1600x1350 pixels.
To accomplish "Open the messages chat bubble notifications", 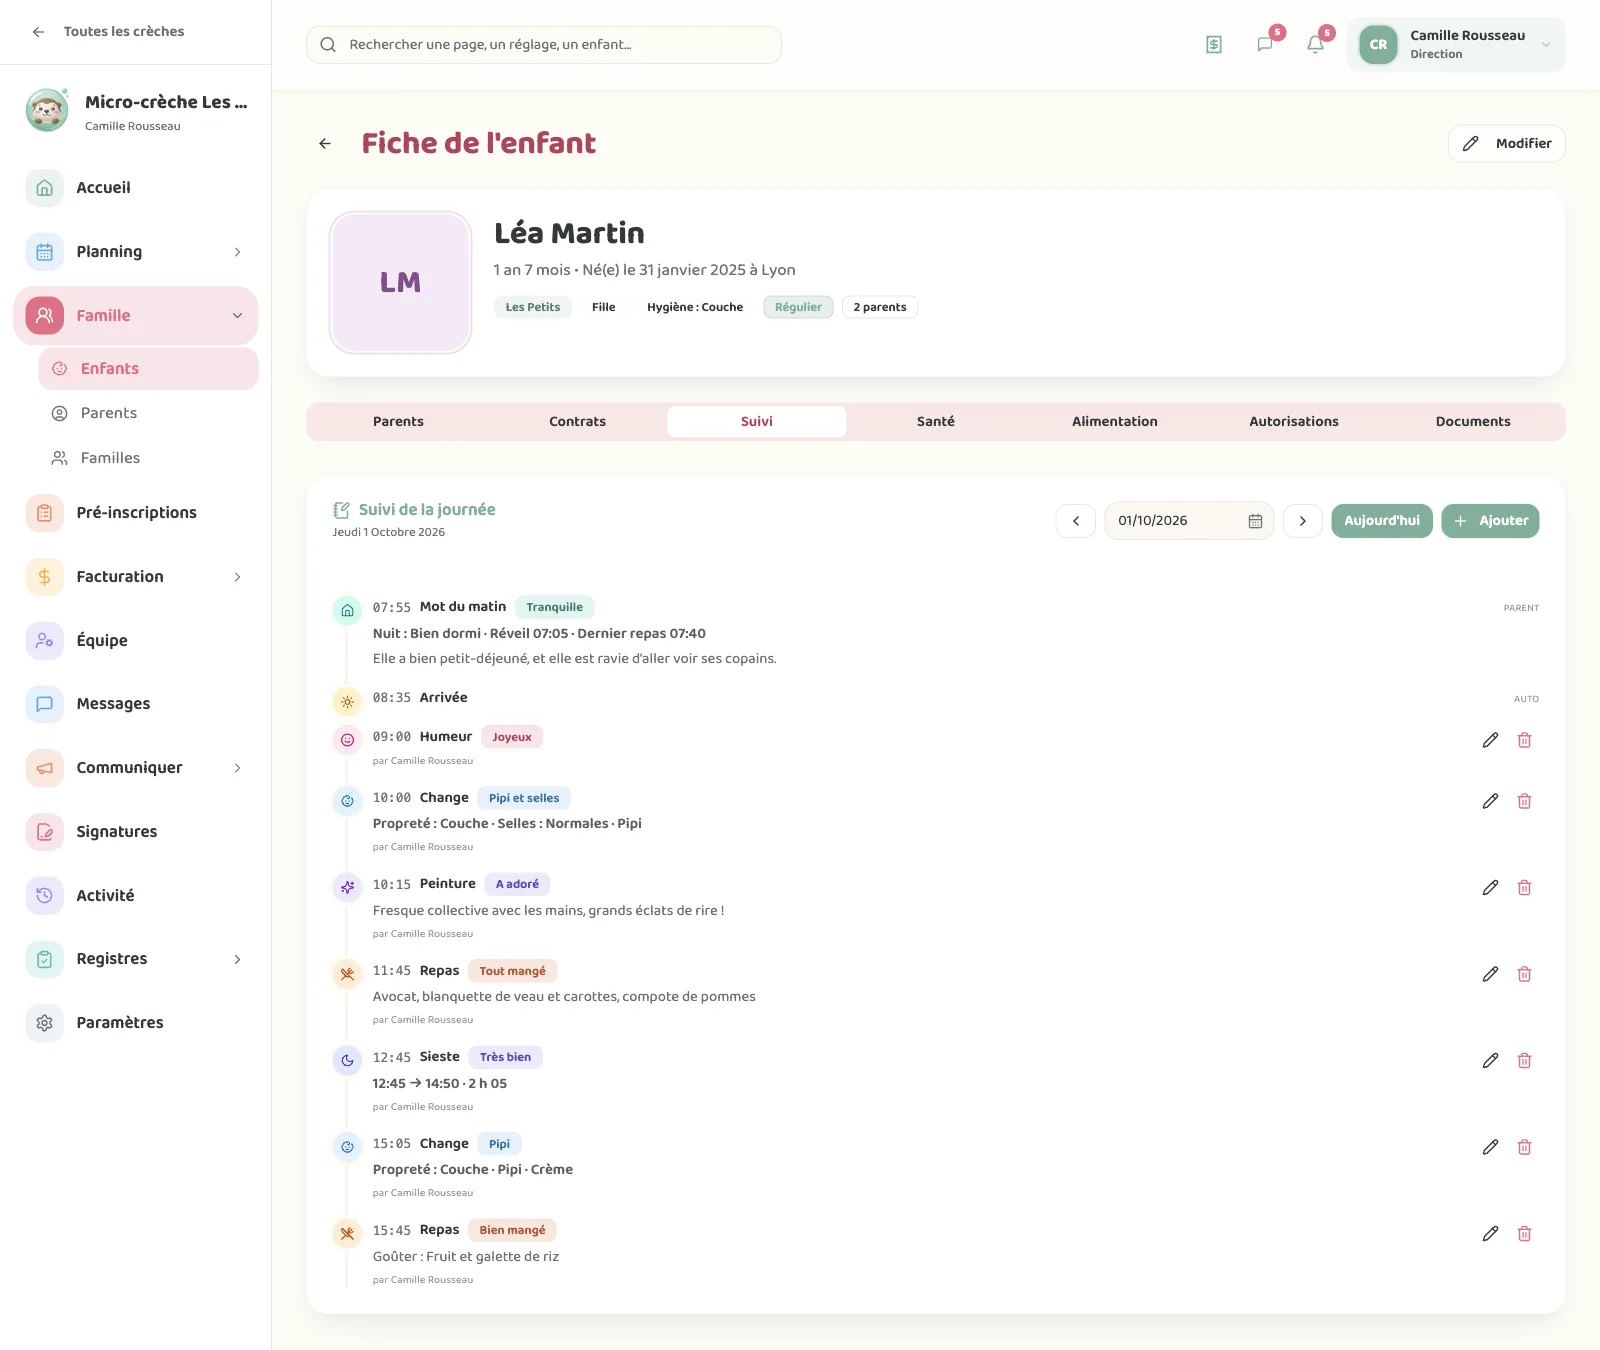I will click(1265, 45).
